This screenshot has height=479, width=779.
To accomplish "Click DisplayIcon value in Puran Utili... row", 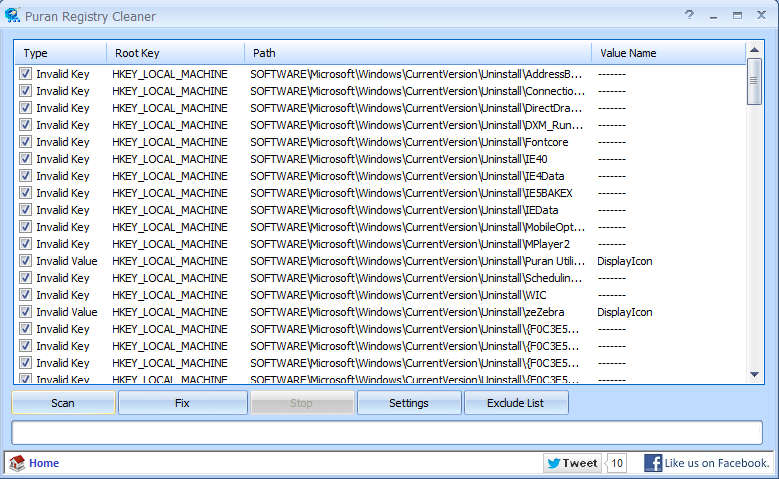I will (x=624, y=261).
